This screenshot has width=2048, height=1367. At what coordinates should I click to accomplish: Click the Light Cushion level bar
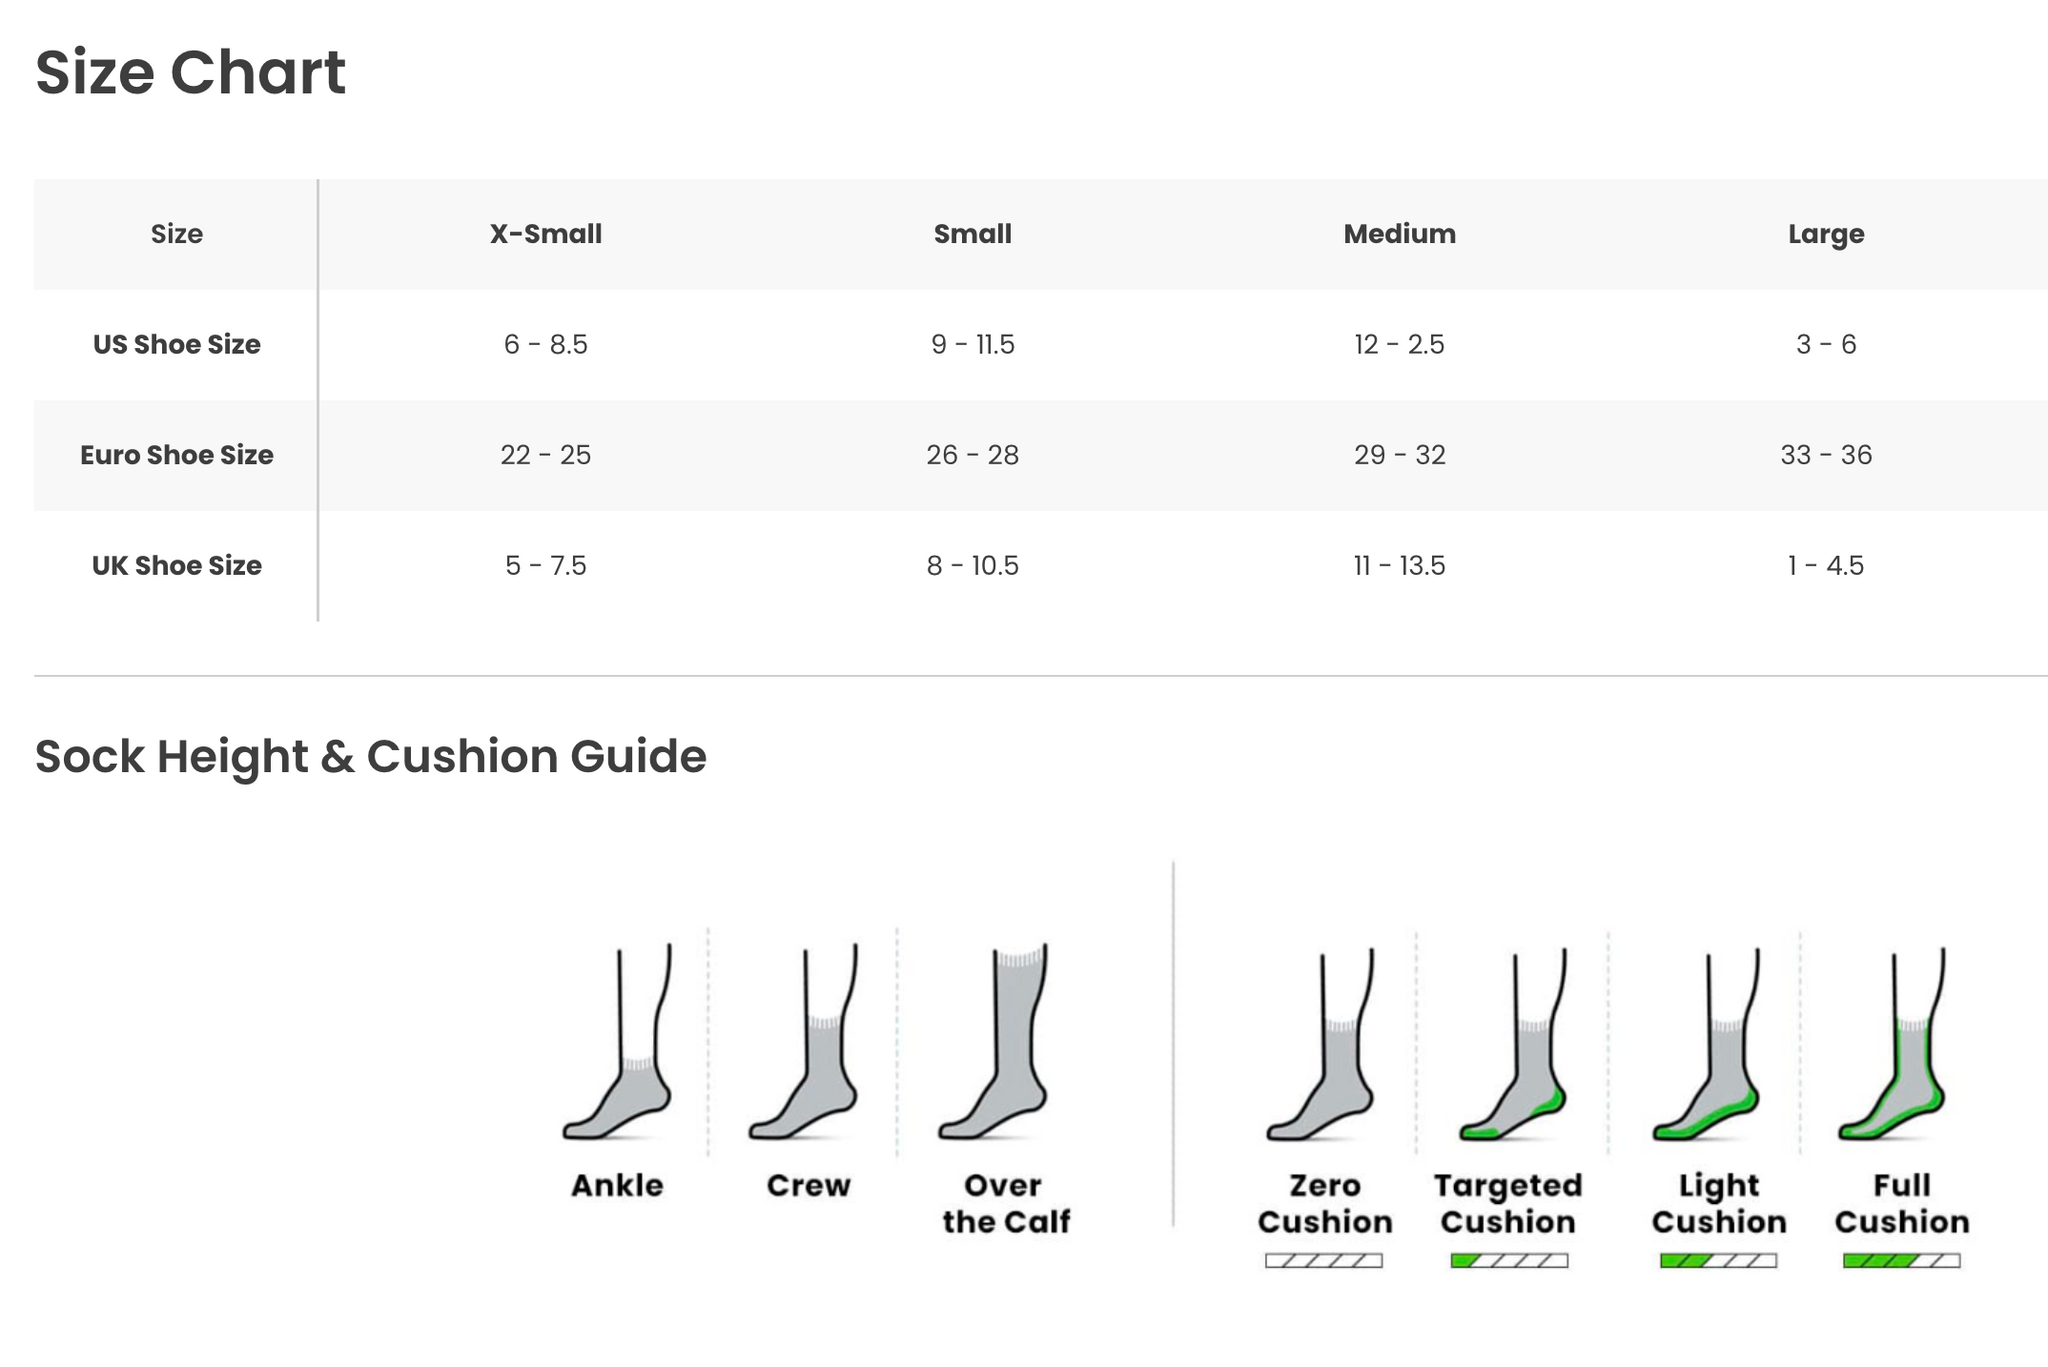coord(1718,1261)
